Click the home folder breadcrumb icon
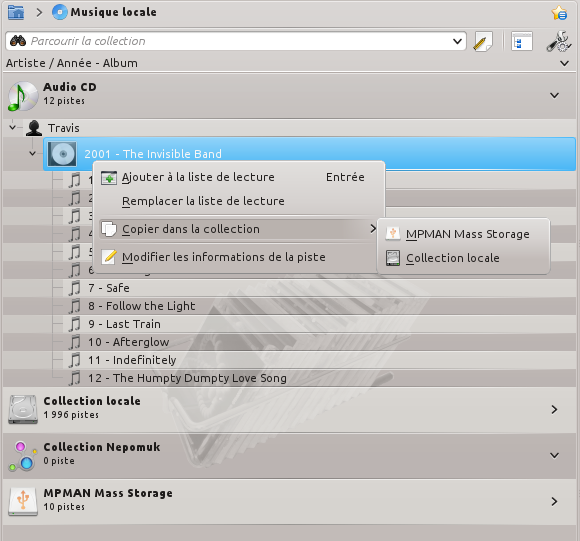 [16, 12]
